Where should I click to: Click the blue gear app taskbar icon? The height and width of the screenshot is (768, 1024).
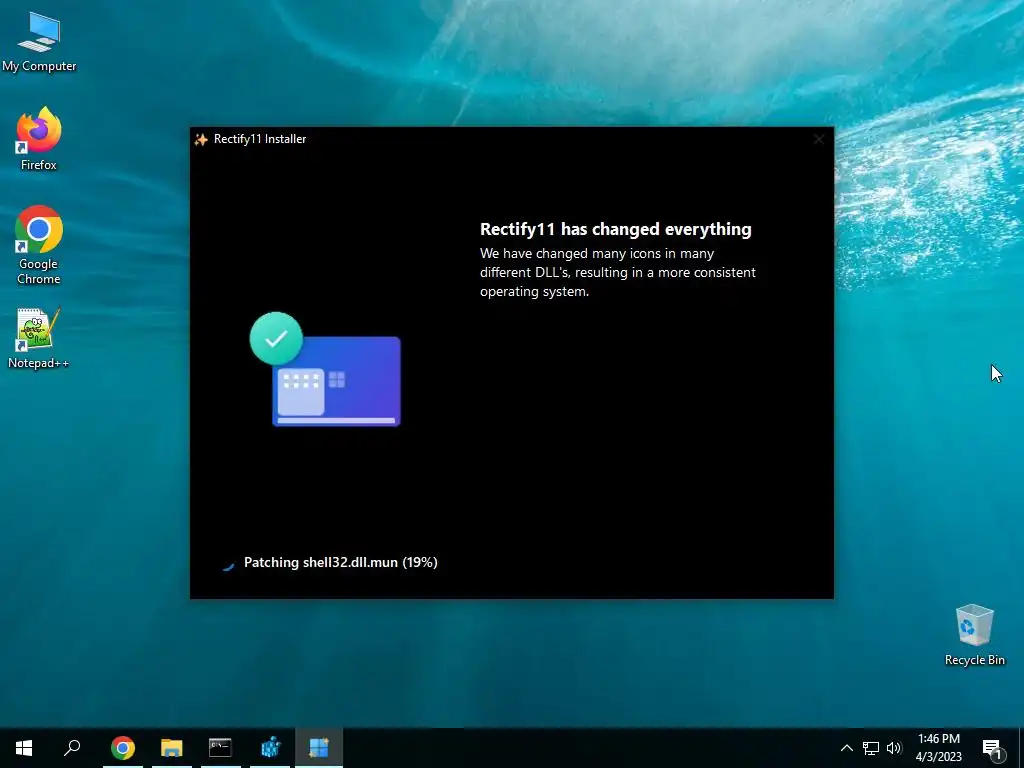[270, 748]
